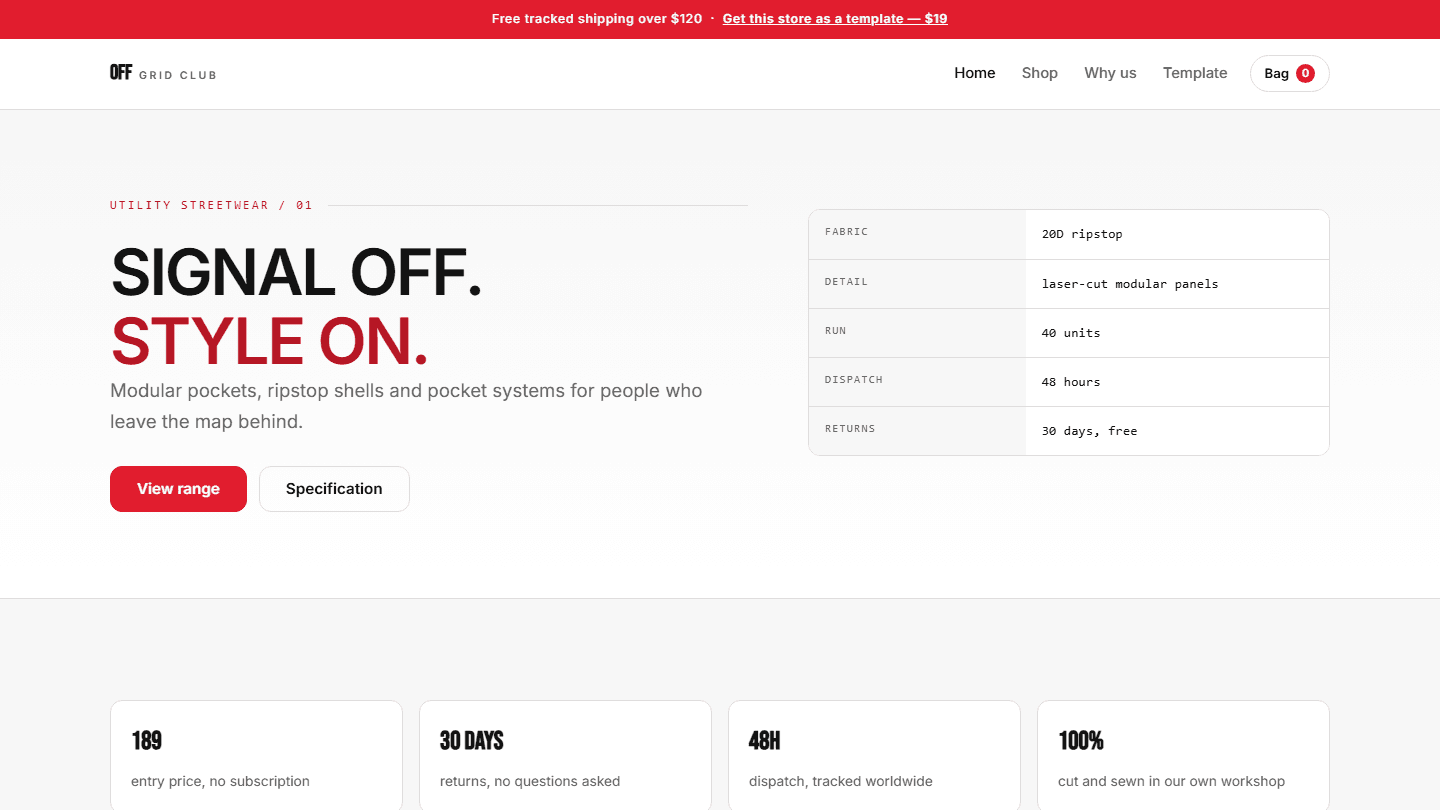Click the '30 days, free' value
1440x810 pixels.
pos(1089,431)
